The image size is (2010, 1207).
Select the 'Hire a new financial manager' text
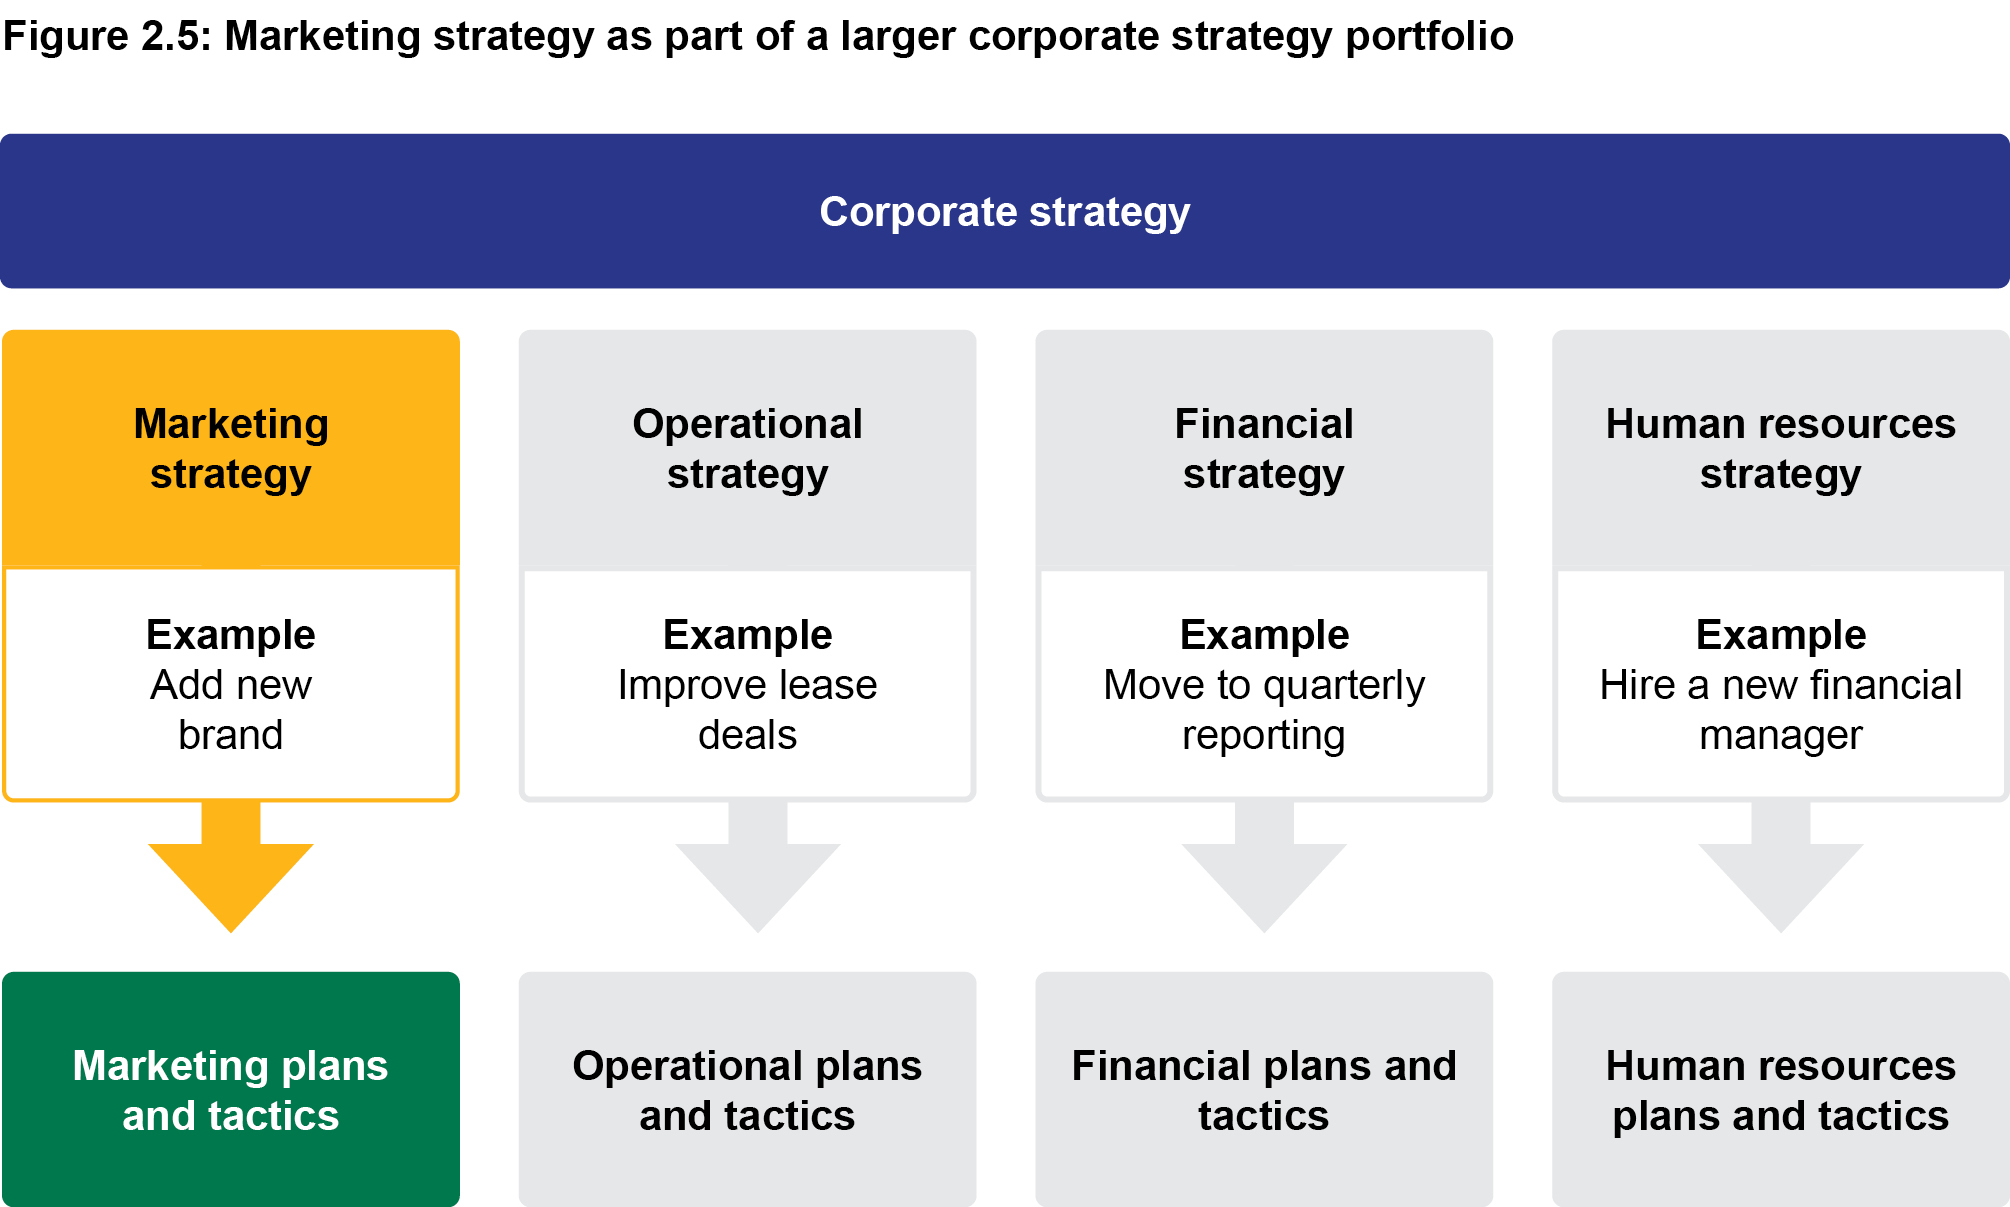point(1780,710)
